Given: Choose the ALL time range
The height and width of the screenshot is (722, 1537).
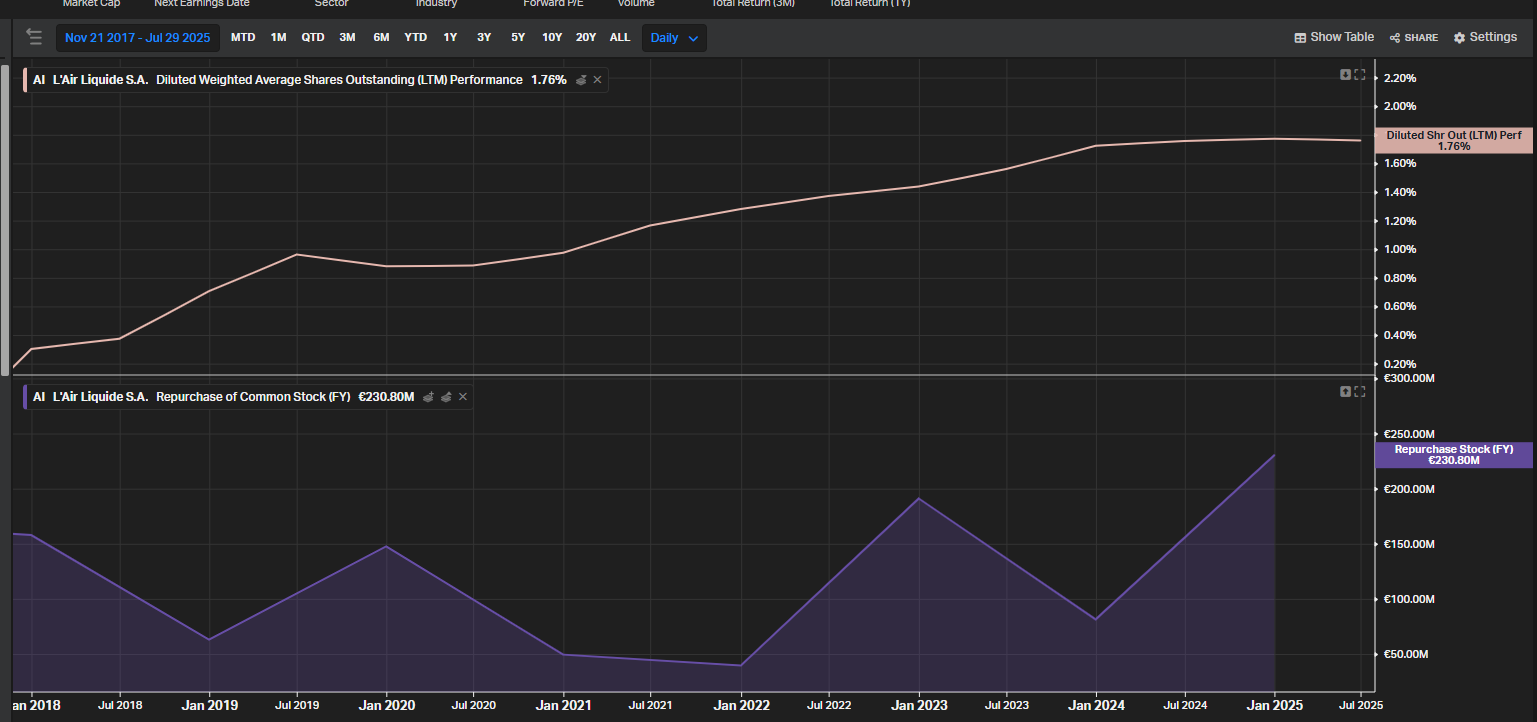Looking at the screenshot, I should (x=620, y=38).
